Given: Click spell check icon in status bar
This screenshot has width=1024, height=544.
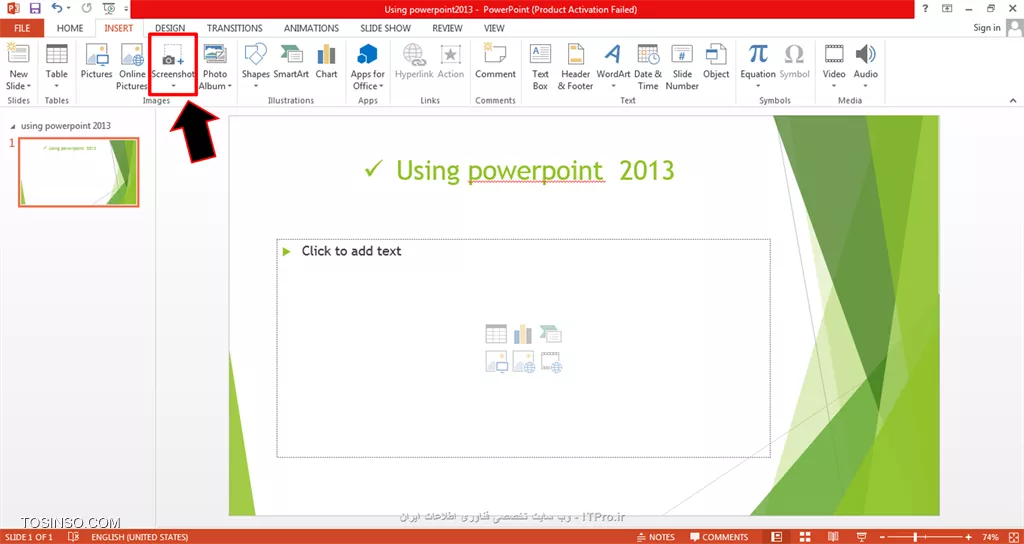Looking at the screenshot, I should 74,537.
